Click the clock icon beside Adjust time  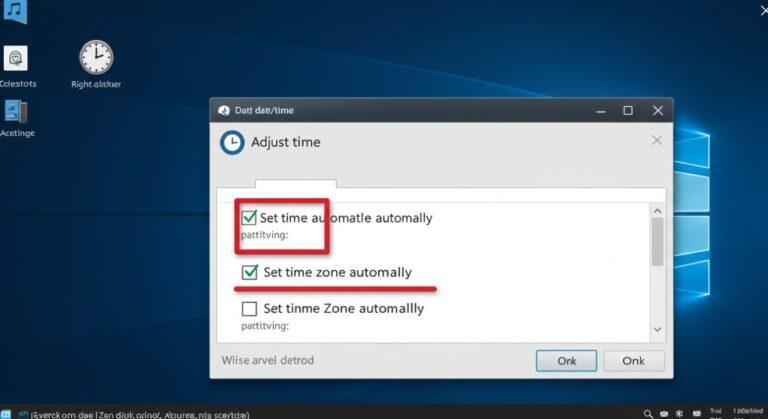pos(232,143)
